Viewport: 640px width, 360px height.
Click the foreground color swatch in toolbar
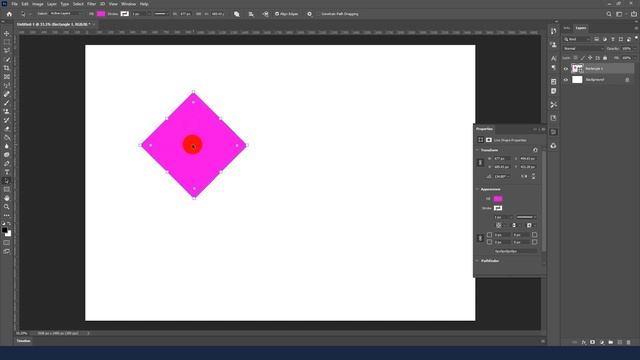[x=4, y=230]
